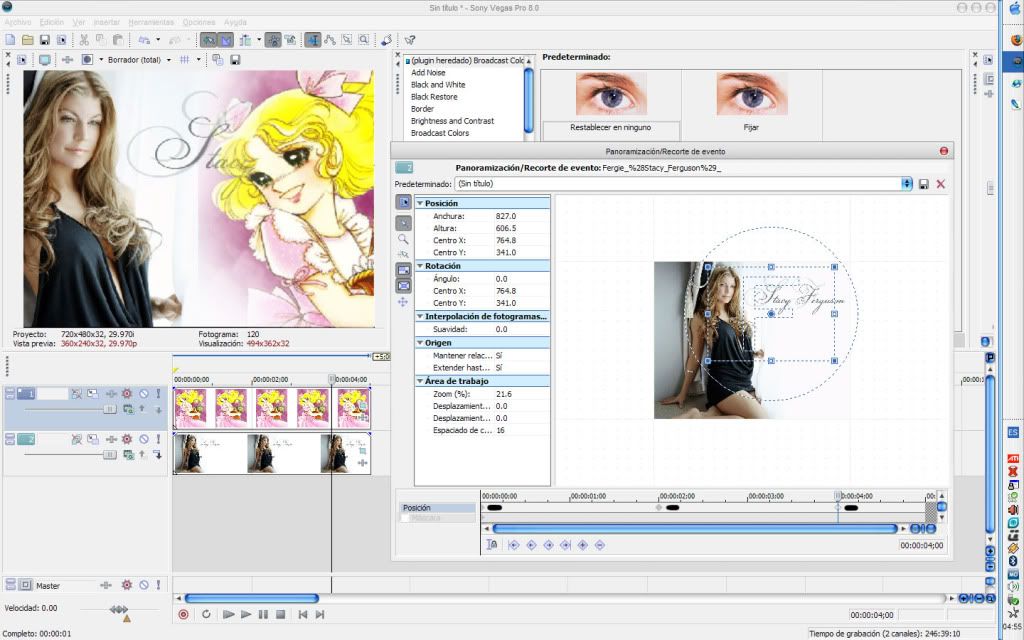The height and width of the screenshot is (640, 1024).
Task: Collapse the Interpolación de fotogramas section
Action: click(420, 316)
